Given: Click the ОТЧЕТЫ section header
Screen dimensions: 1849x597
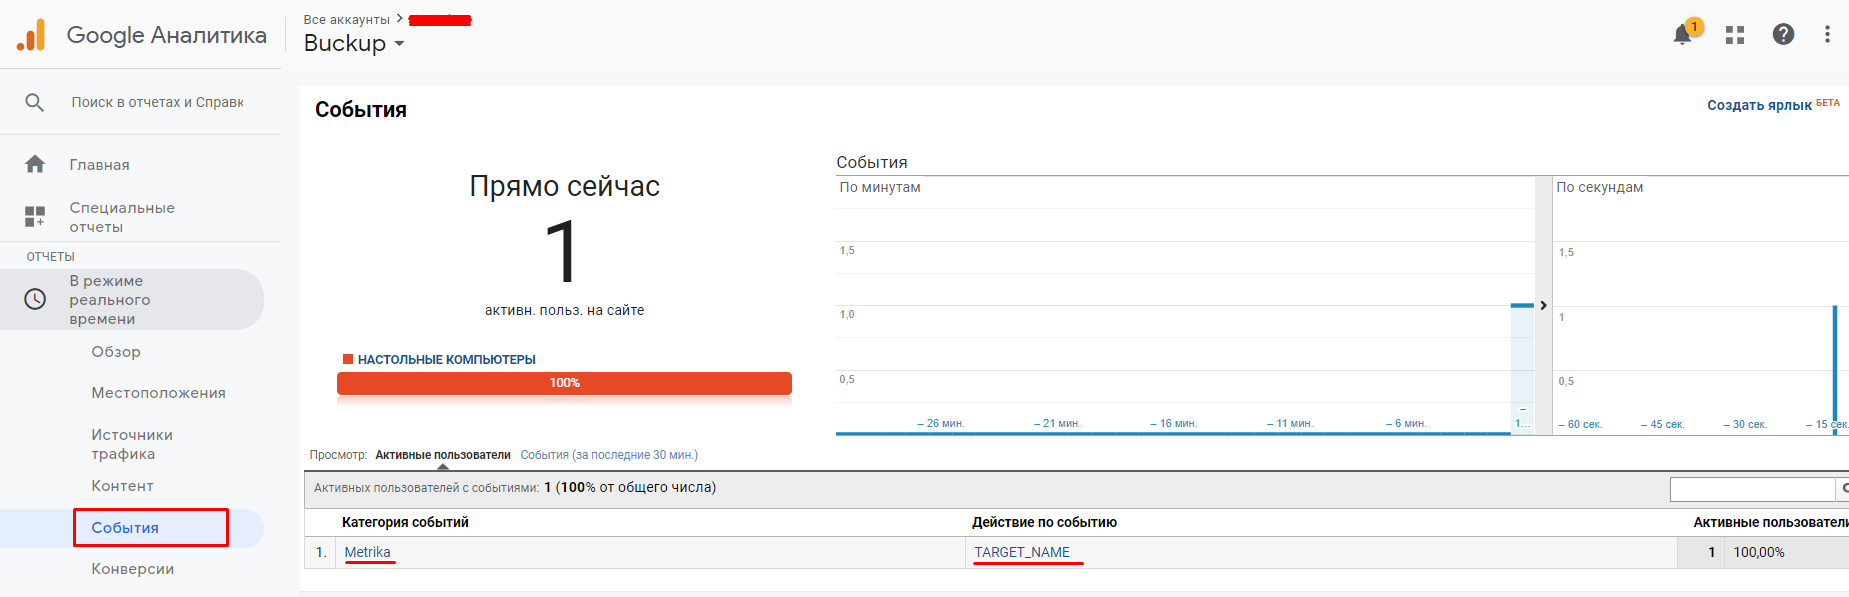Looking at the screenshot, I should (50, 257).
